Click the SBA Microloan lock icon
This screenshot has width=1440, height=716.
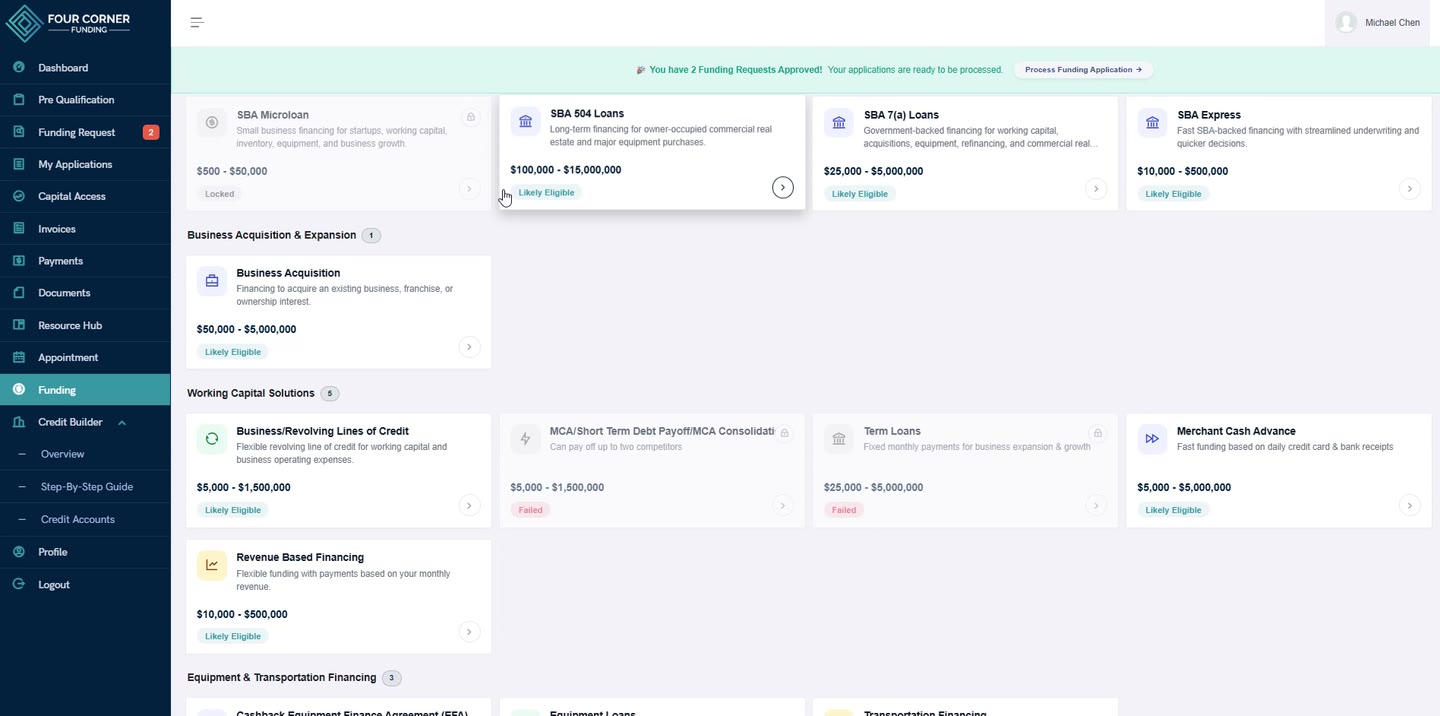(x=470, y=117)
